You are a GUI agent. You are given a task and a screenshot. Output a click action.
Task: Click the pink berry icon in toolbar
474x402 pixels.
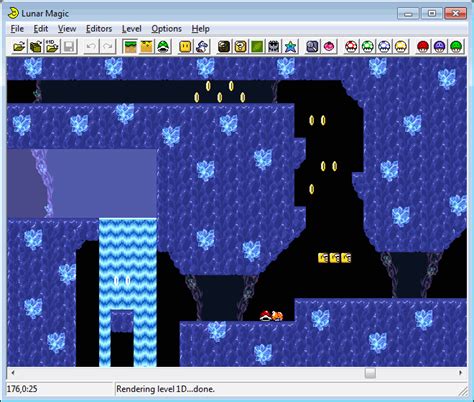(x=329, y=46)
